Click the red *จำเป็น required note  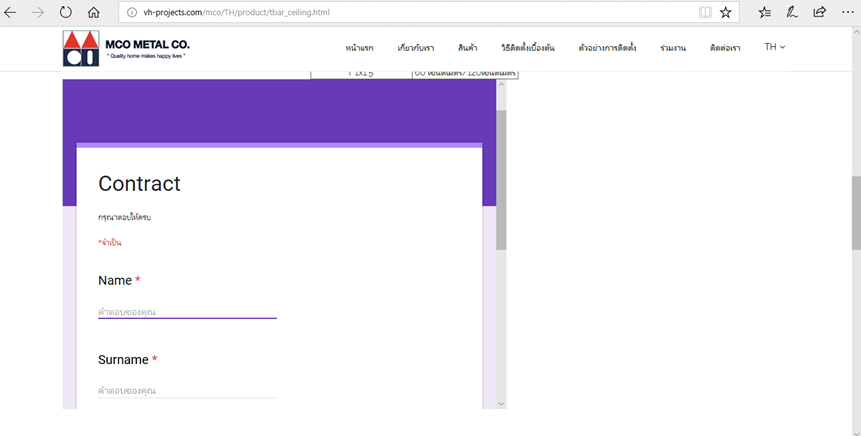click(x=110, y=242)
